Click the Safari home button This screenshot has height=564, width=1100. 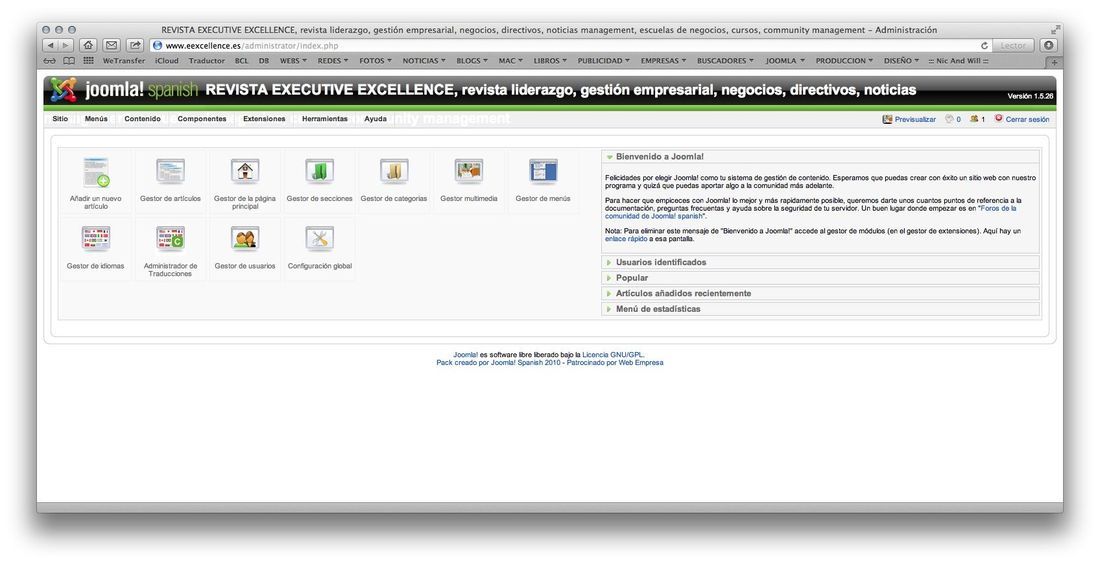pyautogui.click(x=88, y=45)
